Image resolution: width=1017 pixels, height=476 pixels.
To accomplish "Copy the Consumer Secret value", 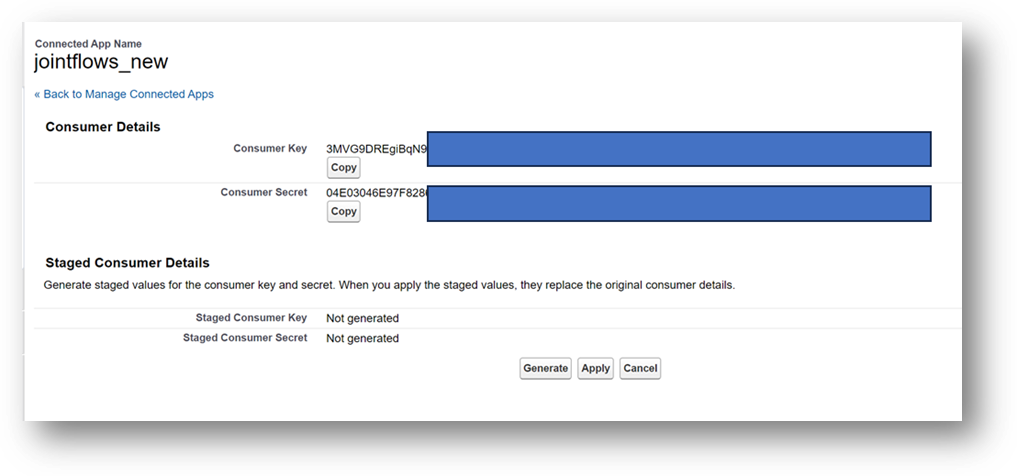I will [343, 211].
